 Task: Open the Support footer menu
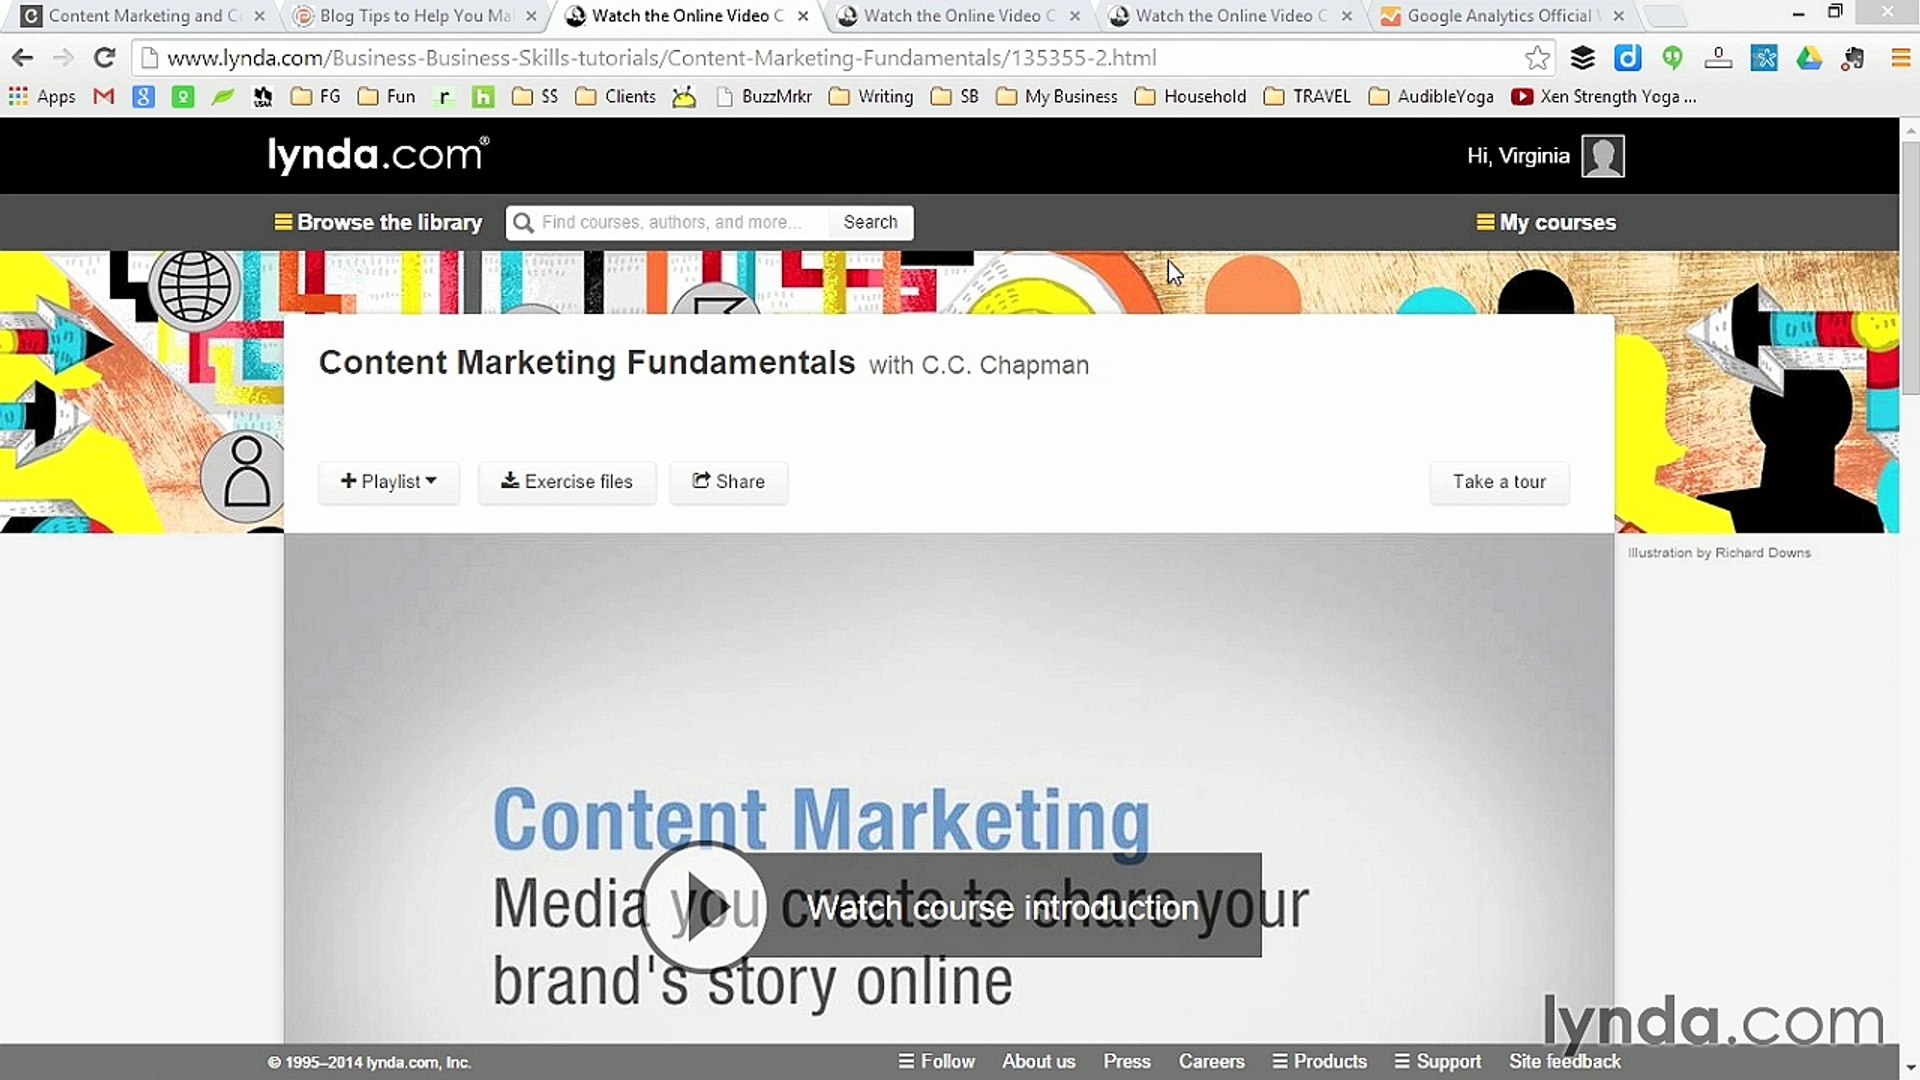1437,1061
